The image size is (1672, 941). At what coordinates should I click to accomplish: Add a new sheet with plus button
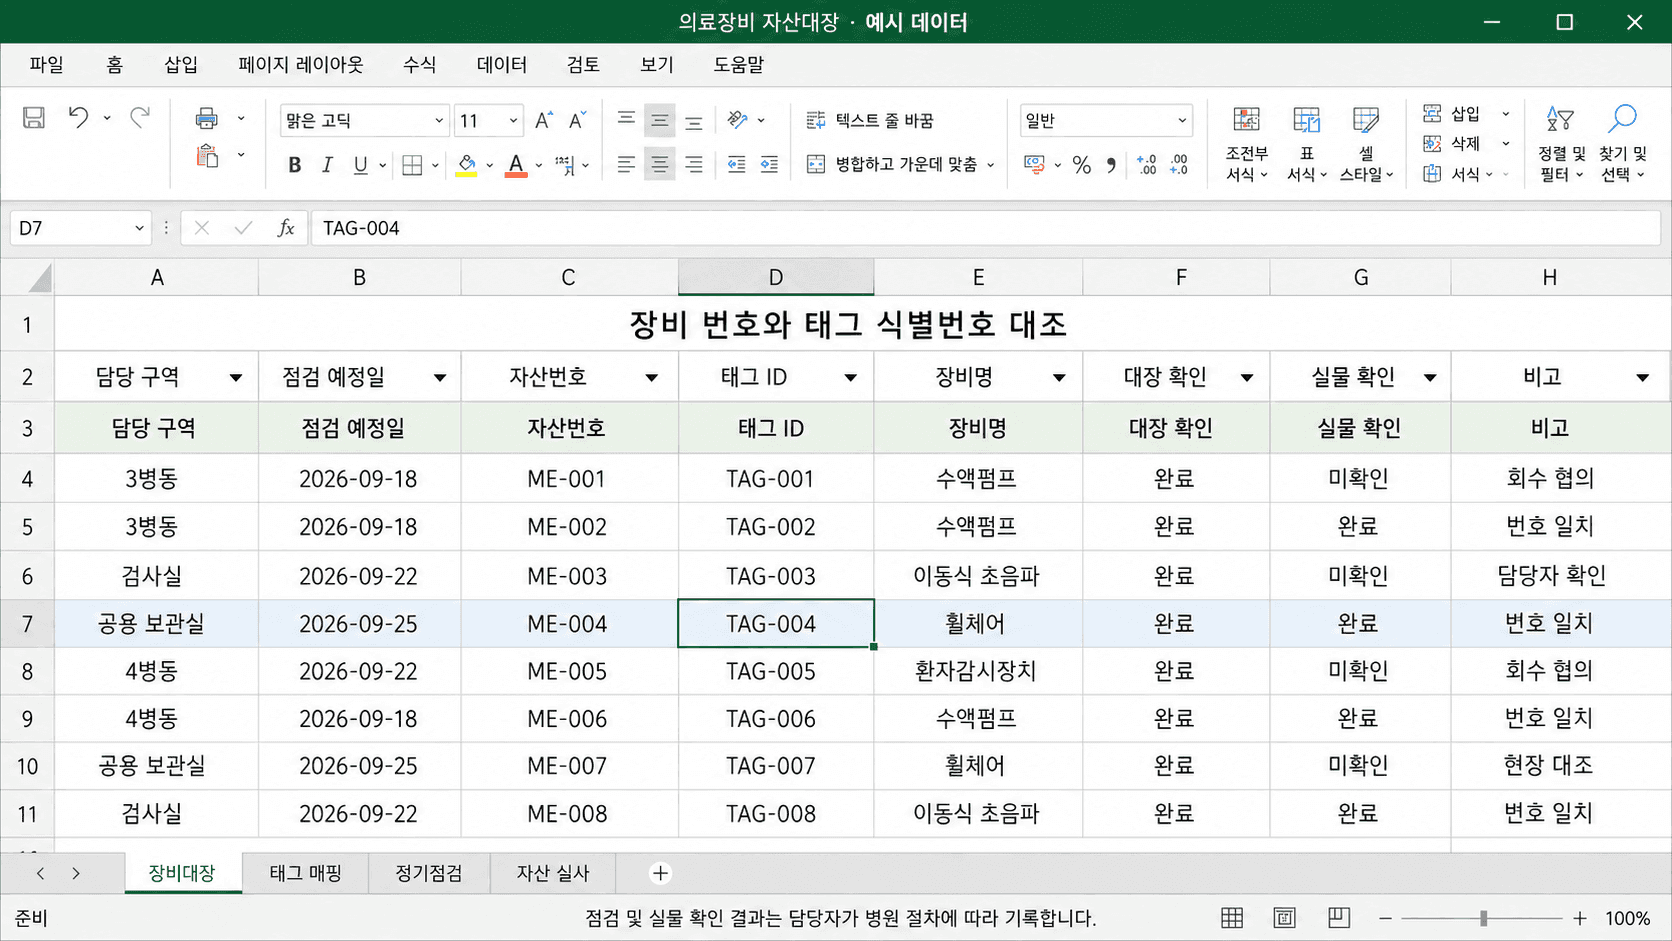point(660,873)
